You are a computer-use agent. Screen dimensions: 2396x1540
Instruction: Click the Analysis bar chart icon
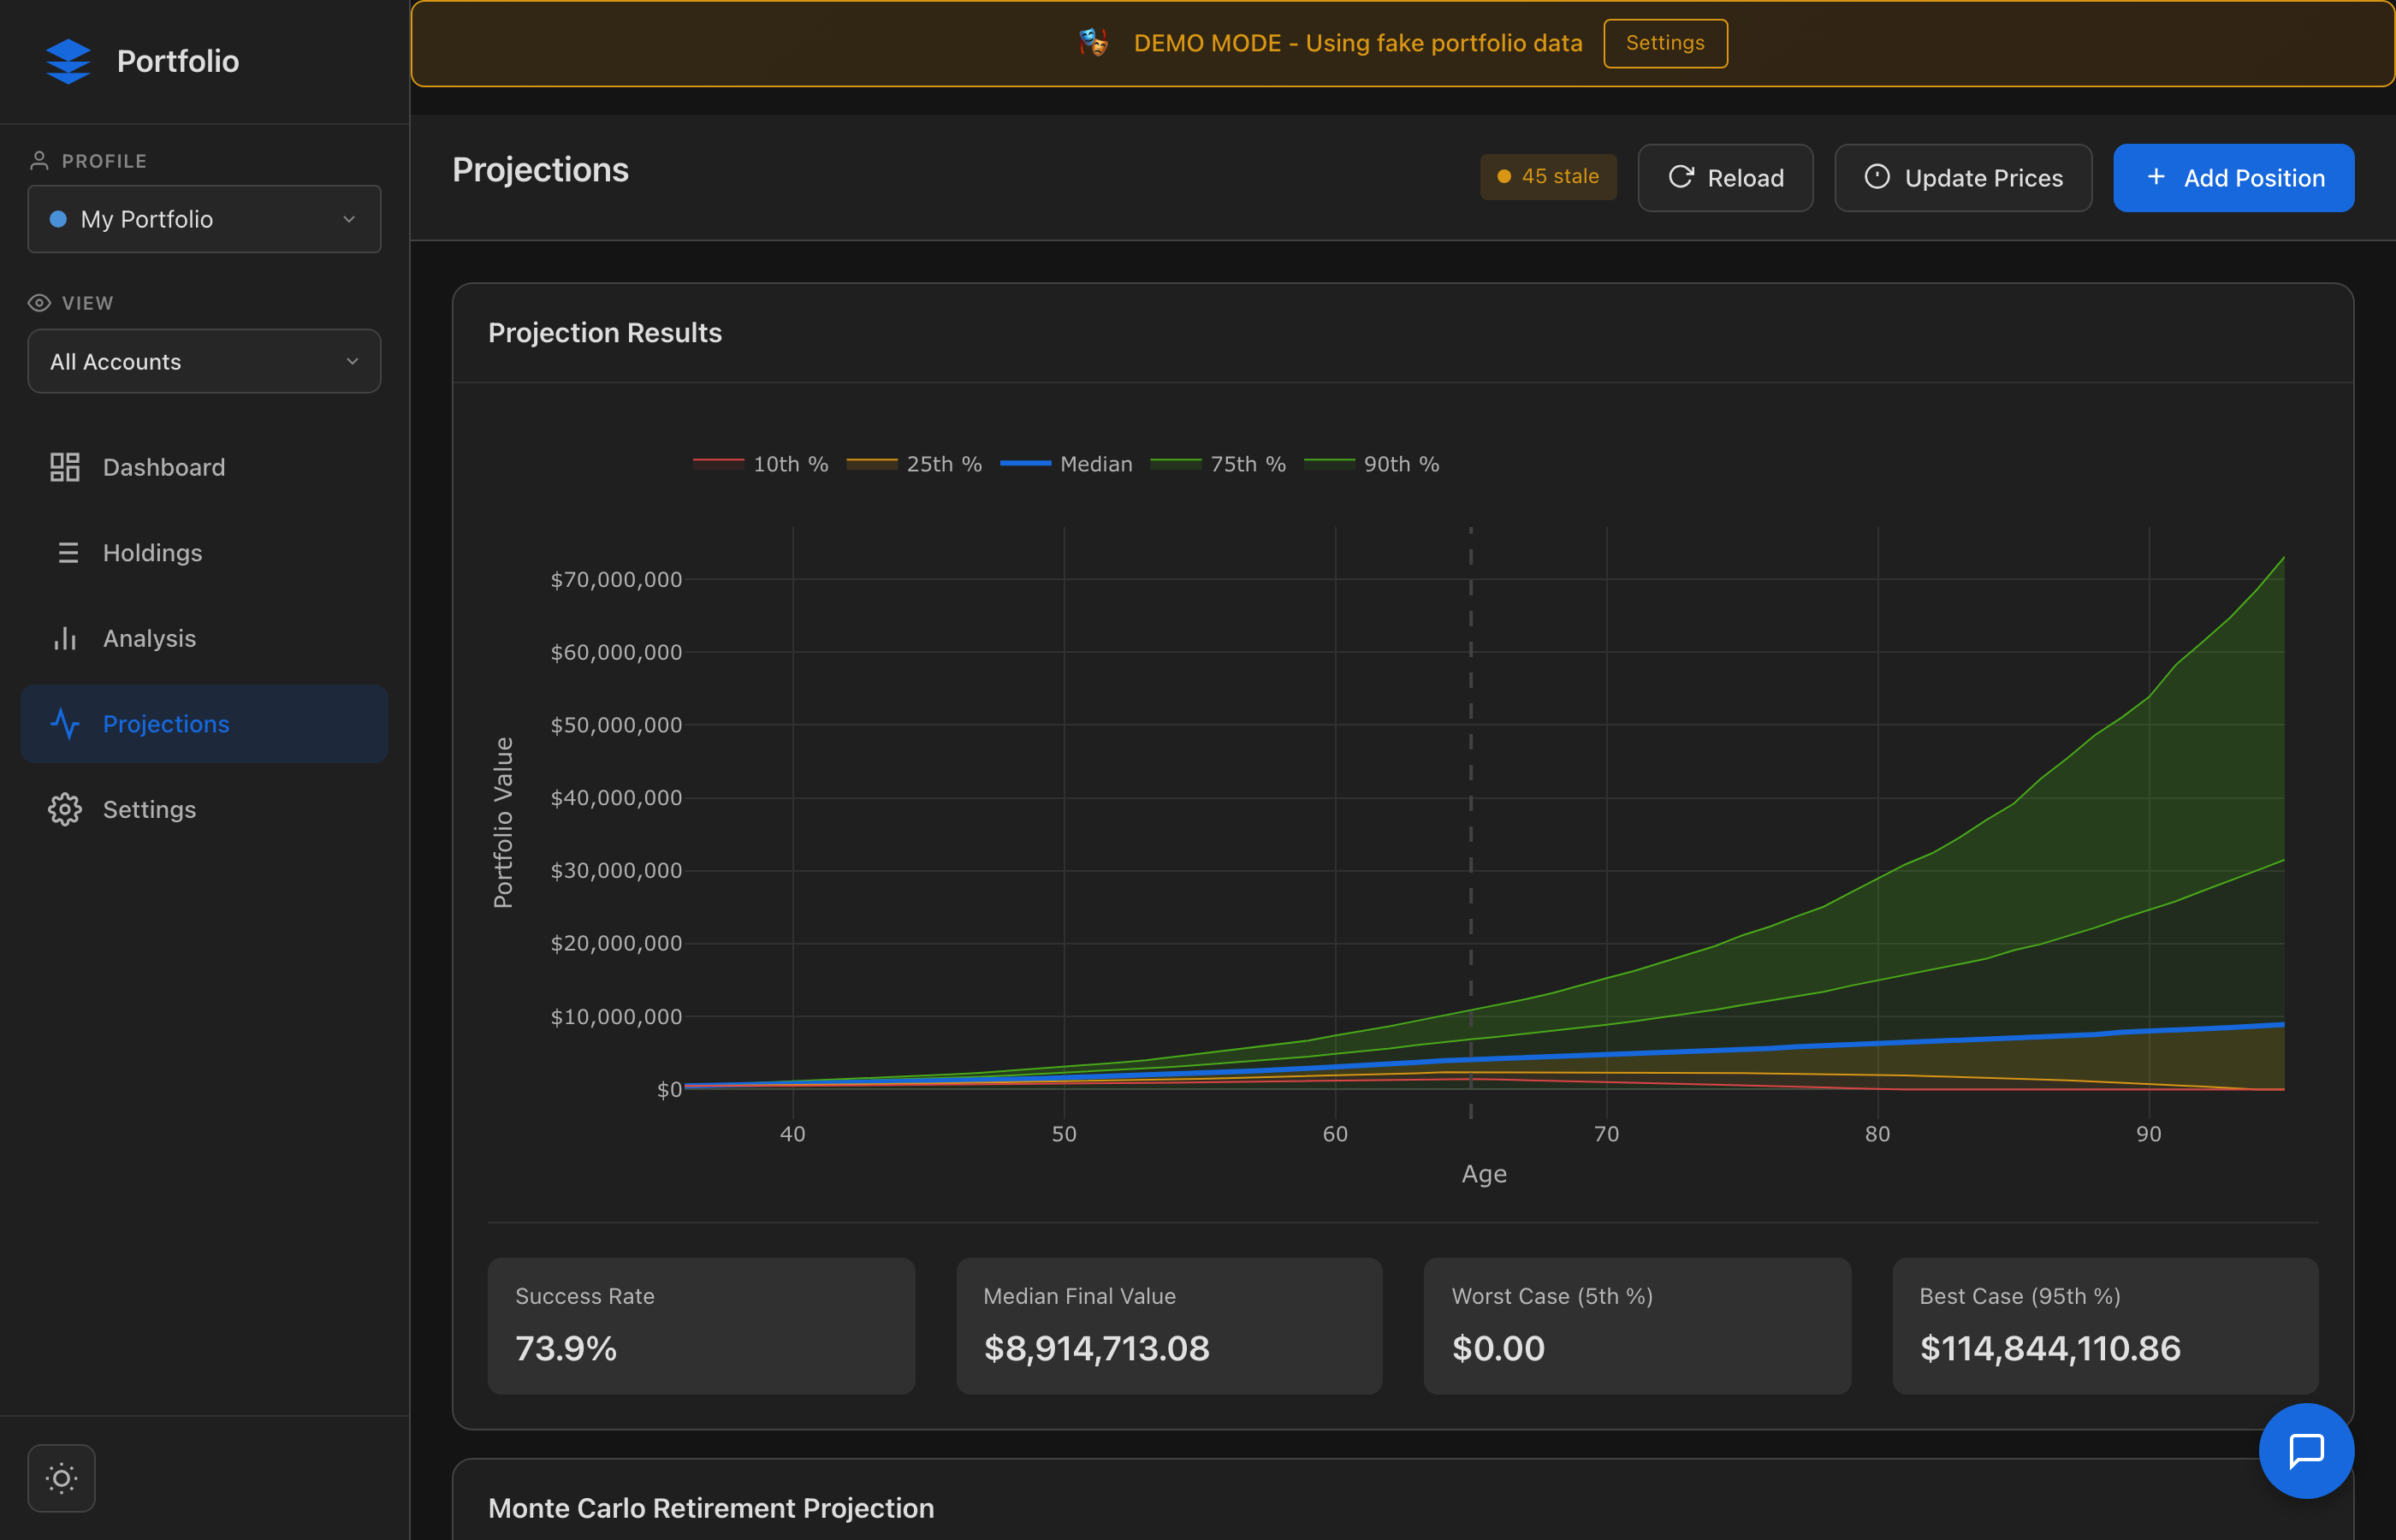65,638
